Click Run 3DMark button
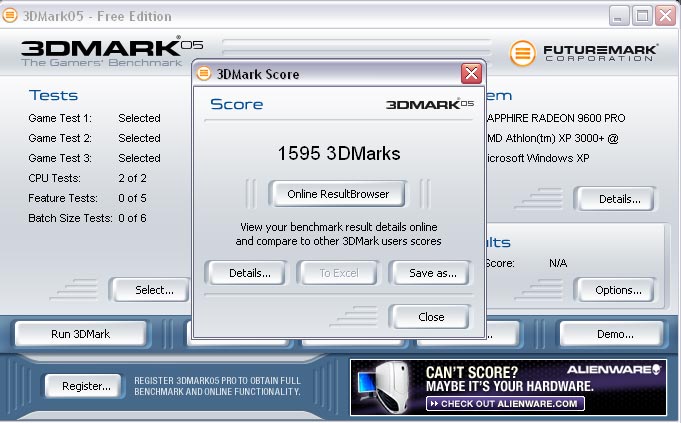Viewport: 681px width, 423px height. coord(81,334)
